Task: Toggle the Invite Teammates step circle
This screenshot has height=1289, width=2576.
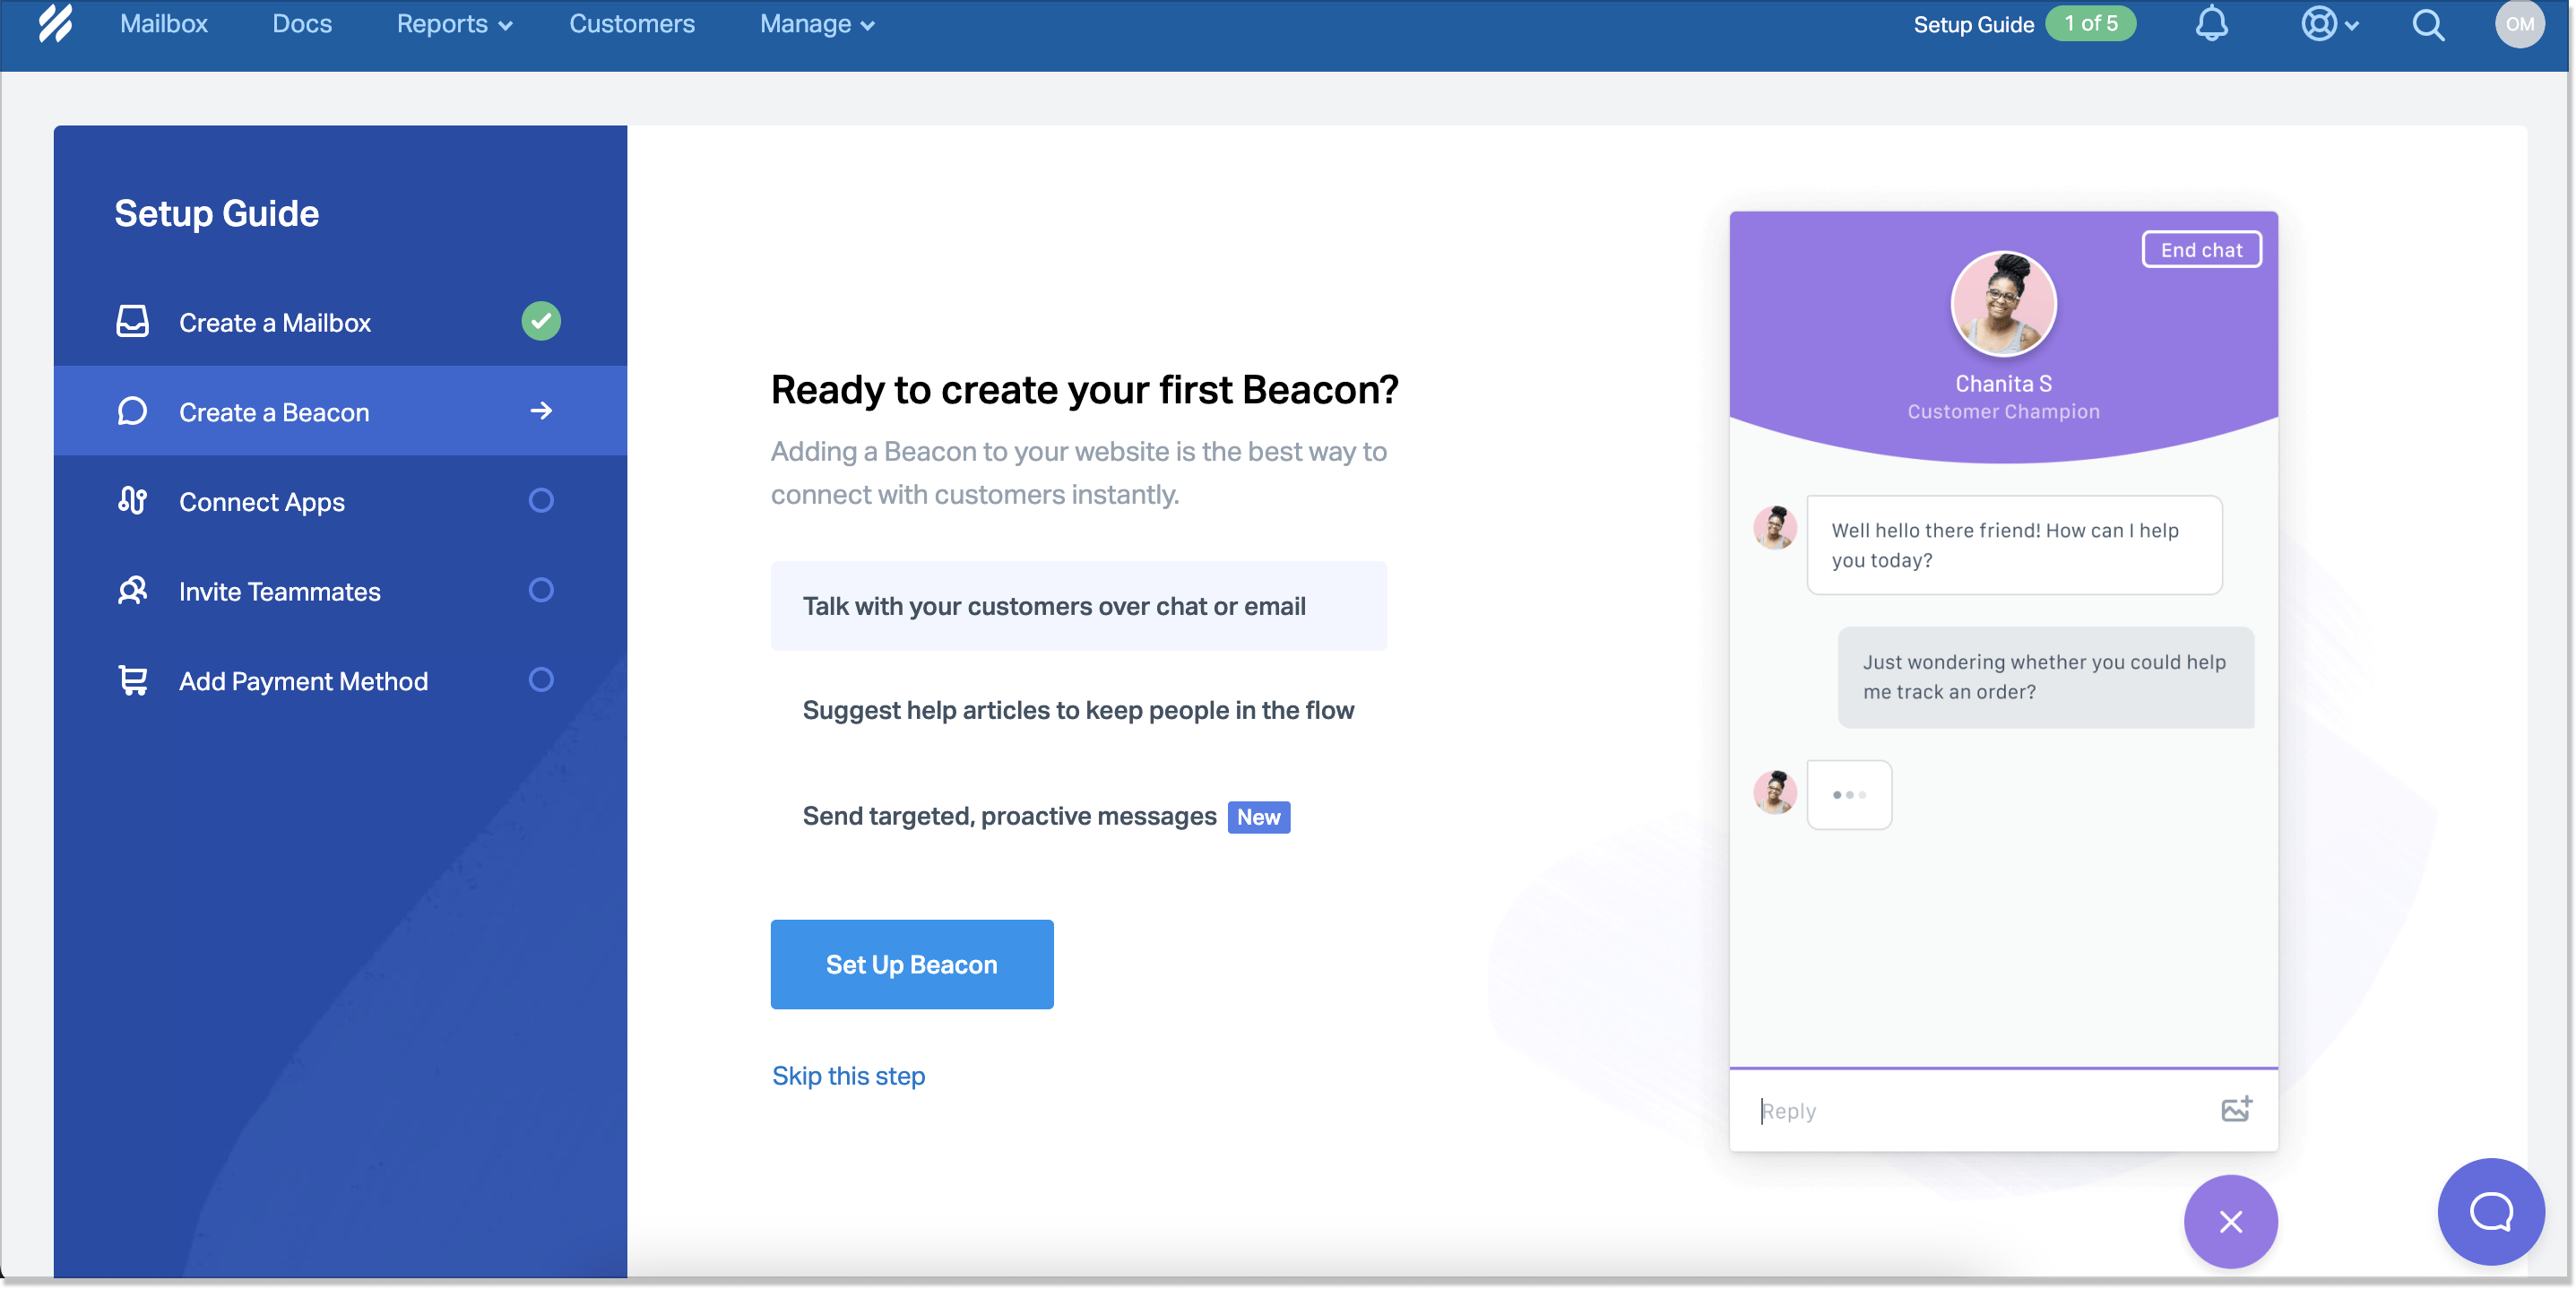Action: tap(540, 590)
